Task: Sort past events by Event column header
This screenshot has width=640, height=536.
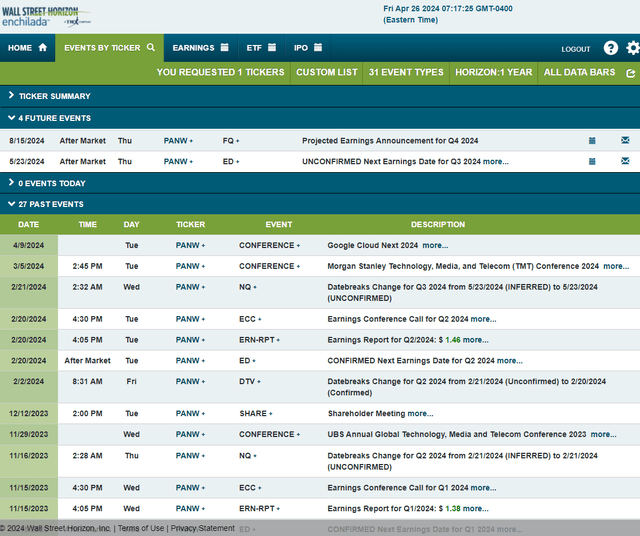Action: pyautogui.click(x=279, y=225)
